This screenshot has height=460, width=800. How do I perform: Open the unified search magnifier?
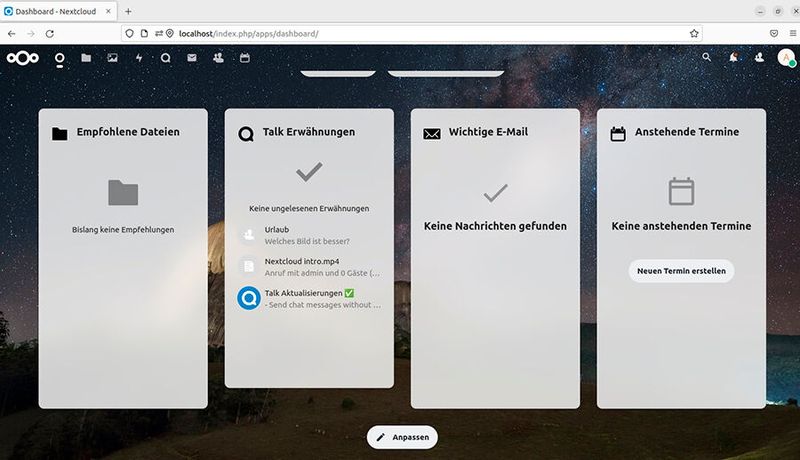(x=707, y=58)
